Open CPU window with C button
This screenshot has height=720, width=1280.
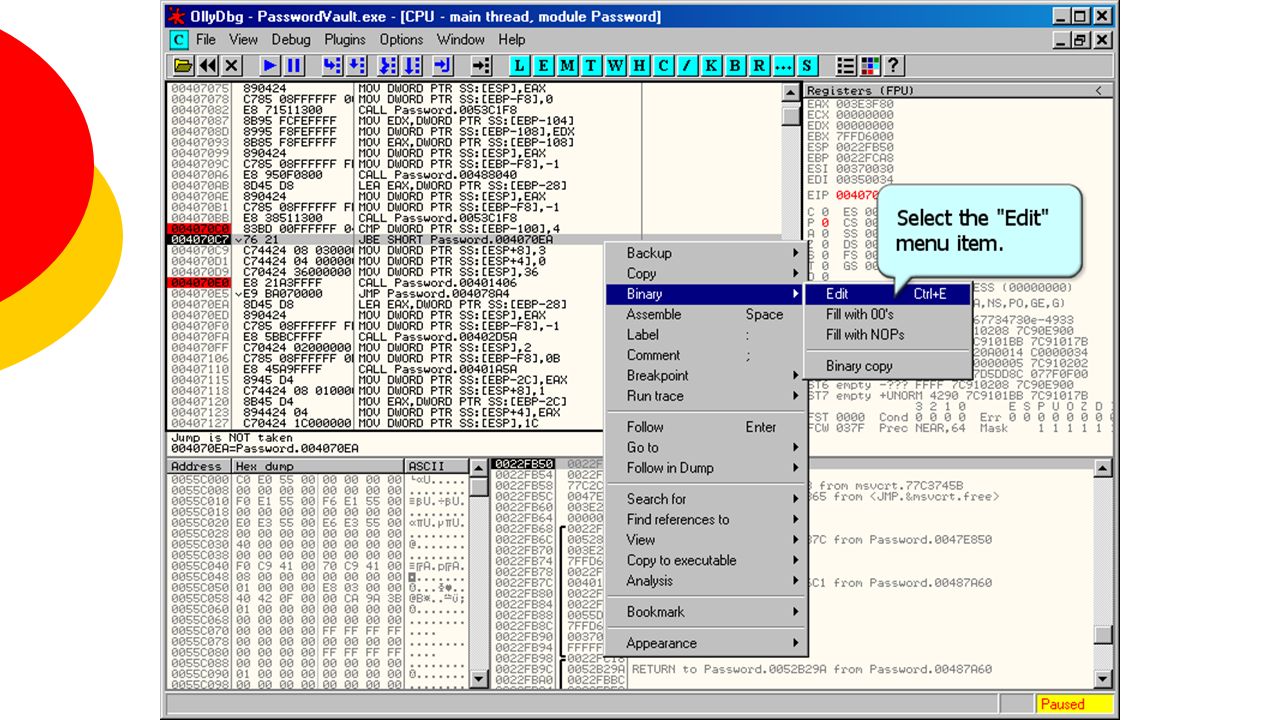pyautogui.click(x=664, y=66)
